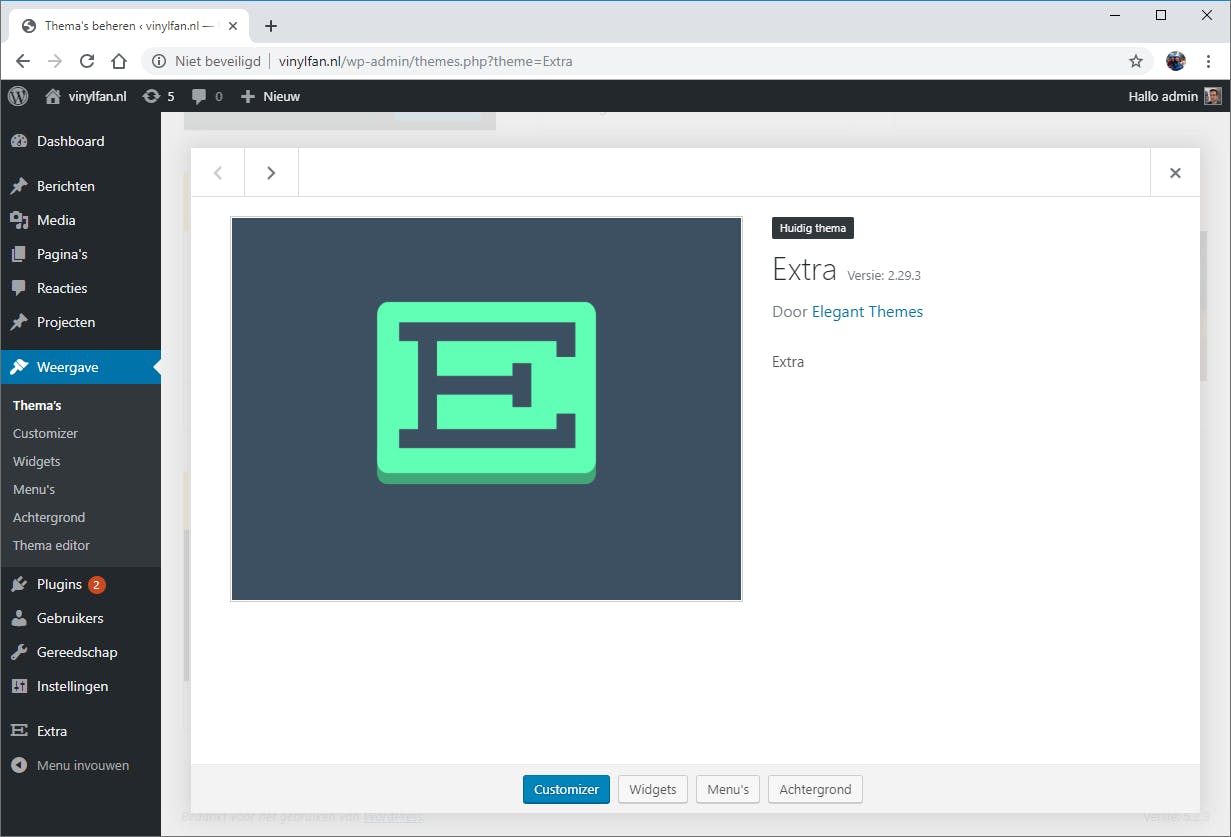Close the theme details overlay
Viewport: 1231px width, 837px height.
point(1175,173)
